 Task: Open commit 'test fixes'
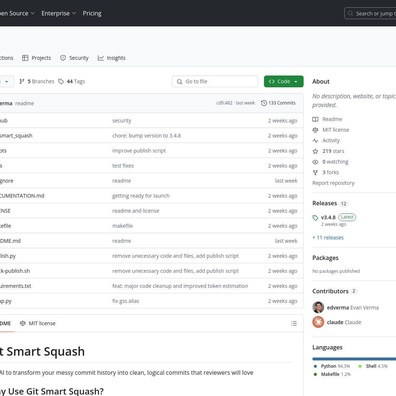pyautogui.click(x=123, y=166)
